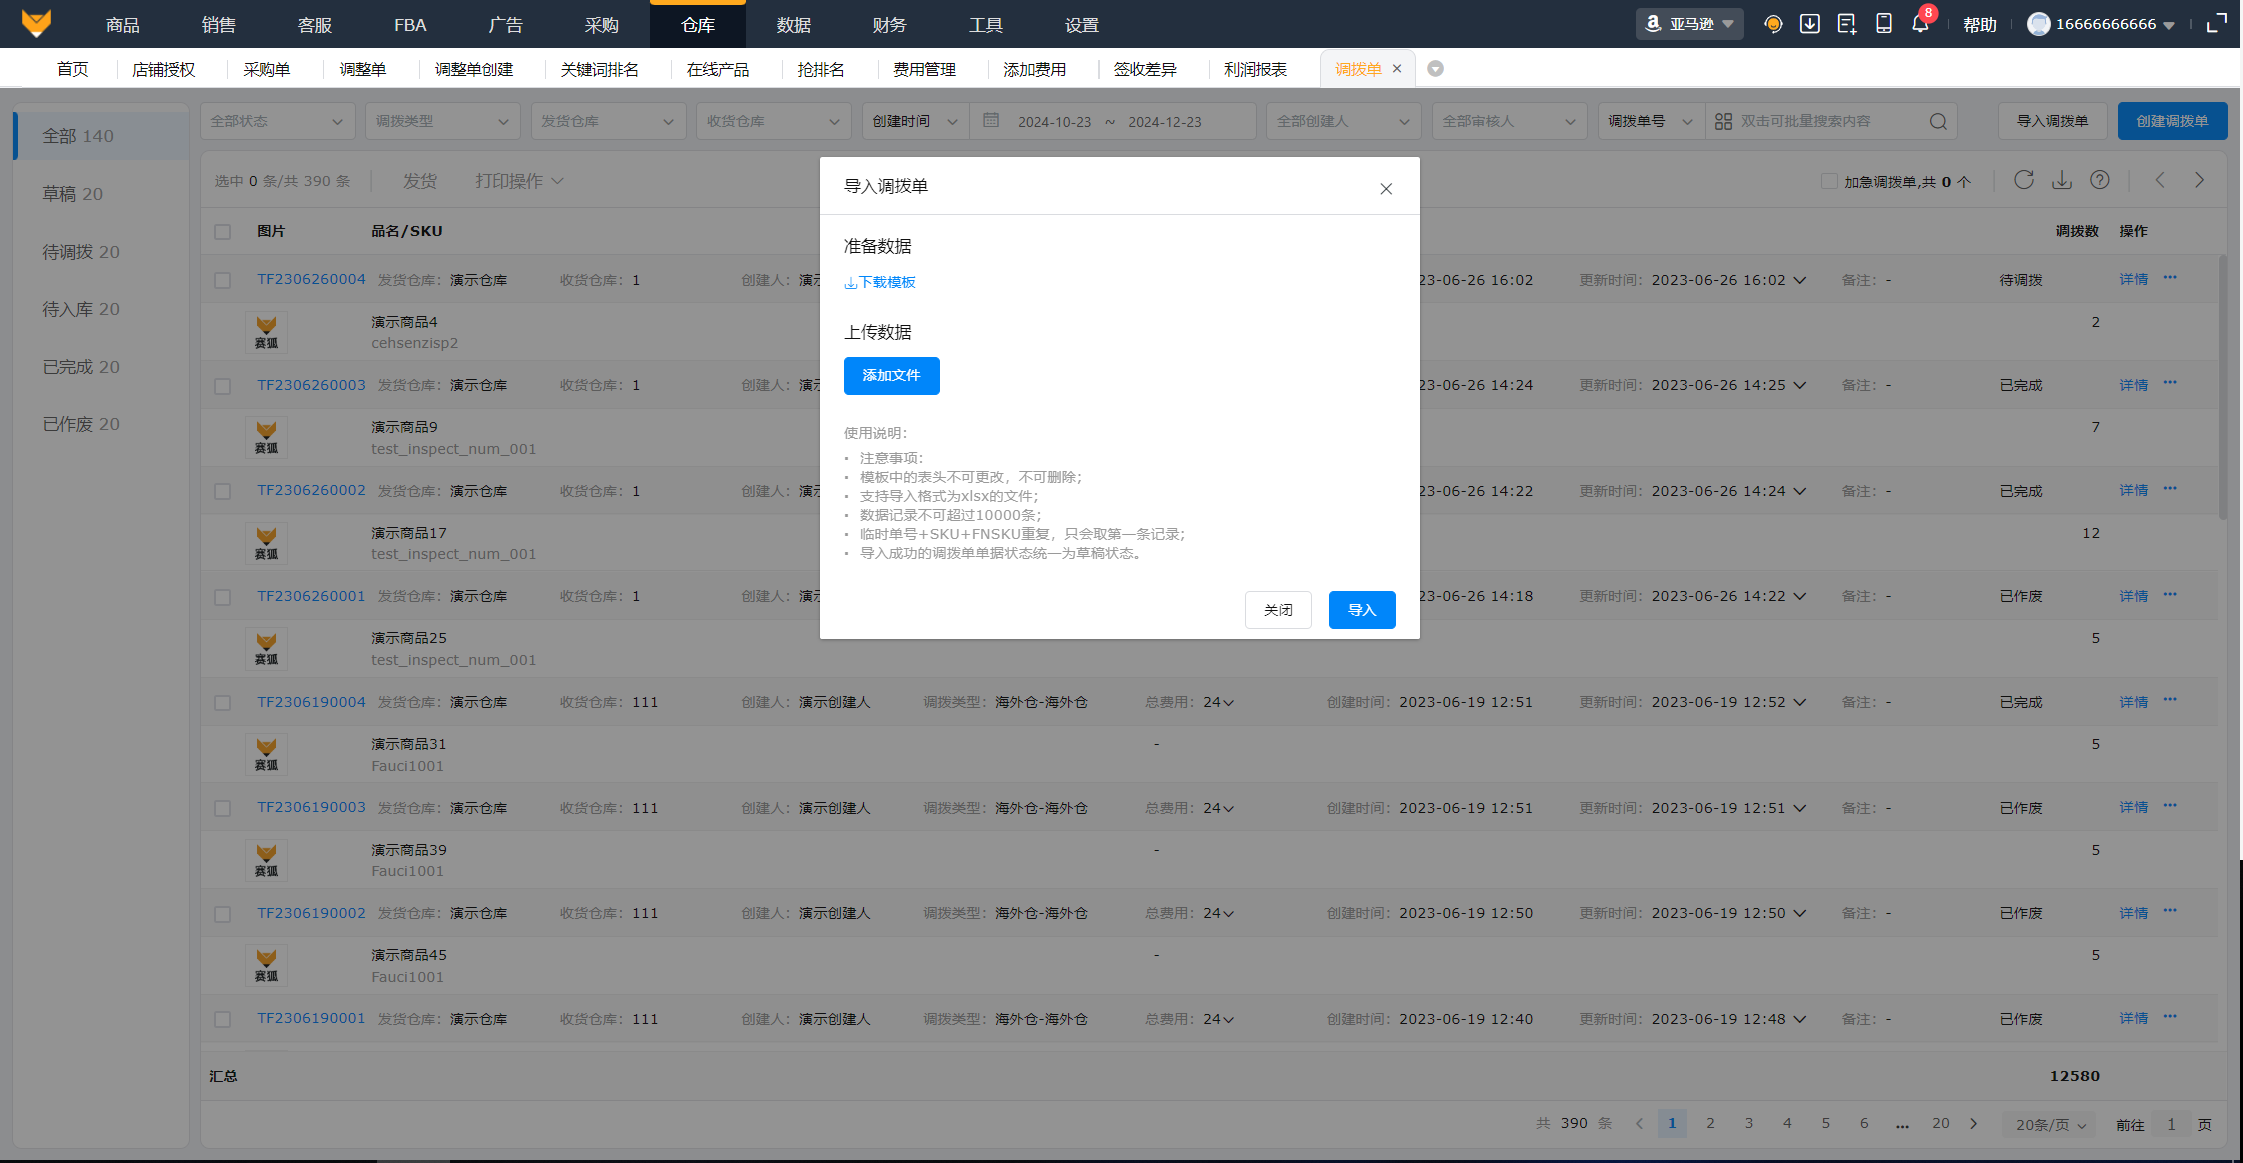Image resolution: width=2243 pixels, height=1163 pixels.
Task: Check the urgent transfer order checkbox
Action: tap(1829, 182)
